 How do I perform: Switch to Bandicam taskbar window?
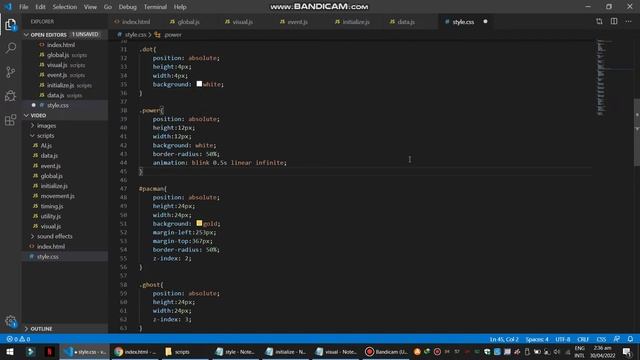coord(387,351)
